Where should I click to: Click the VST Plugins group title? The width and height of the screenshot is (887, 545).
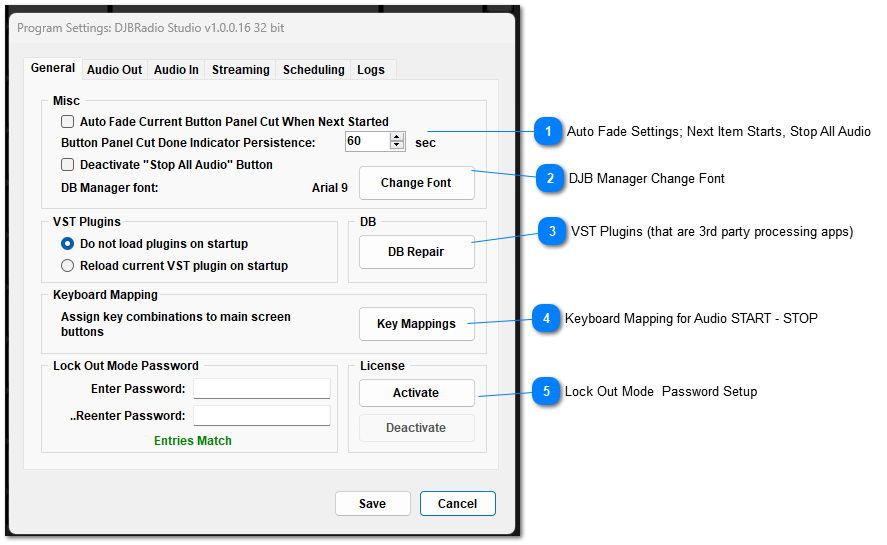tap(87, 222)
